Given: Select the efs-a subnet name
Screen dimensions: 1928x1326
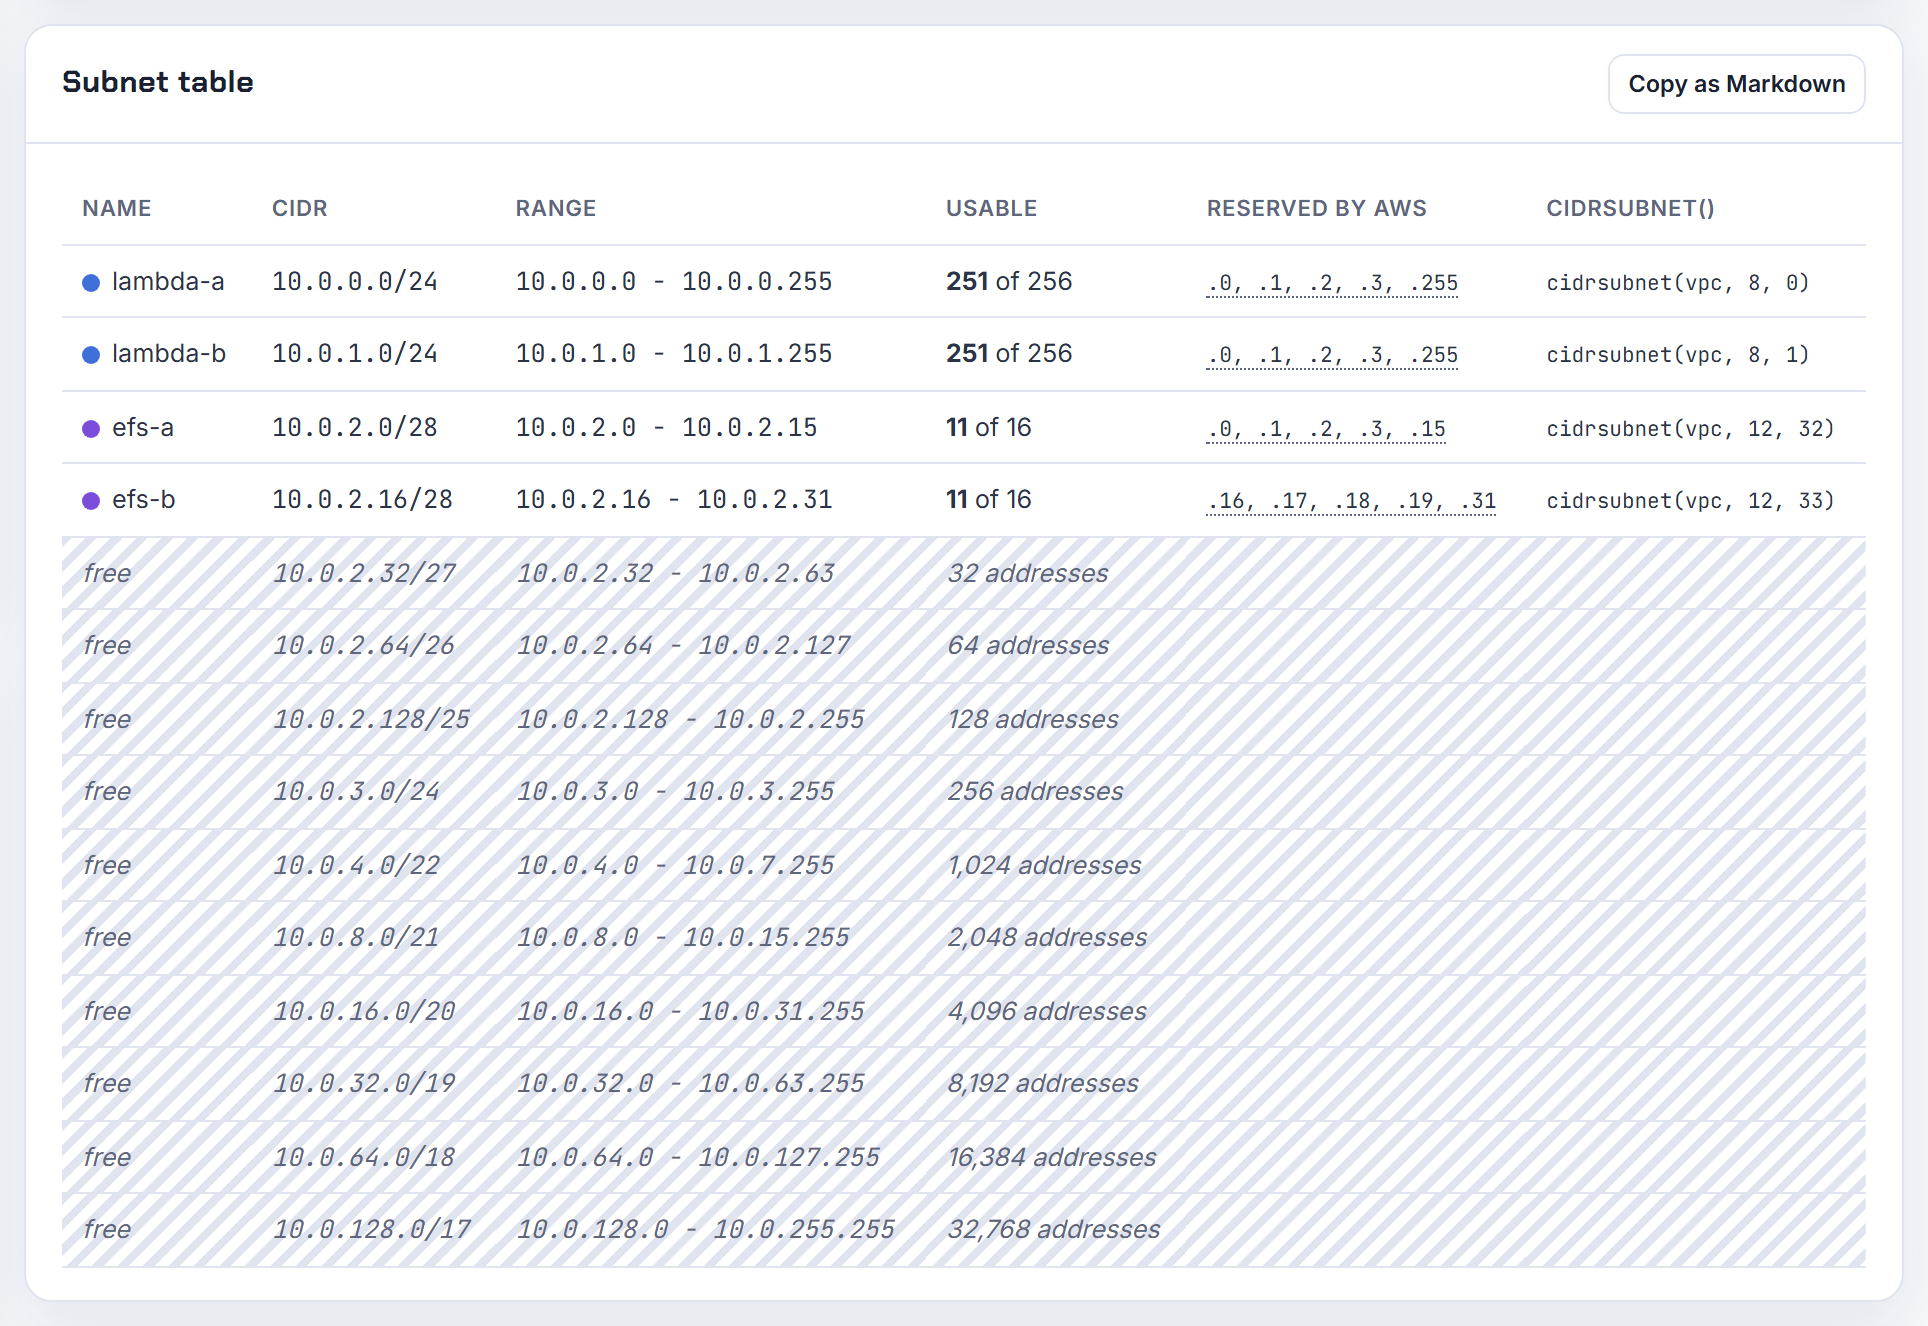Looking at the screenshot, I should point(143,428).
